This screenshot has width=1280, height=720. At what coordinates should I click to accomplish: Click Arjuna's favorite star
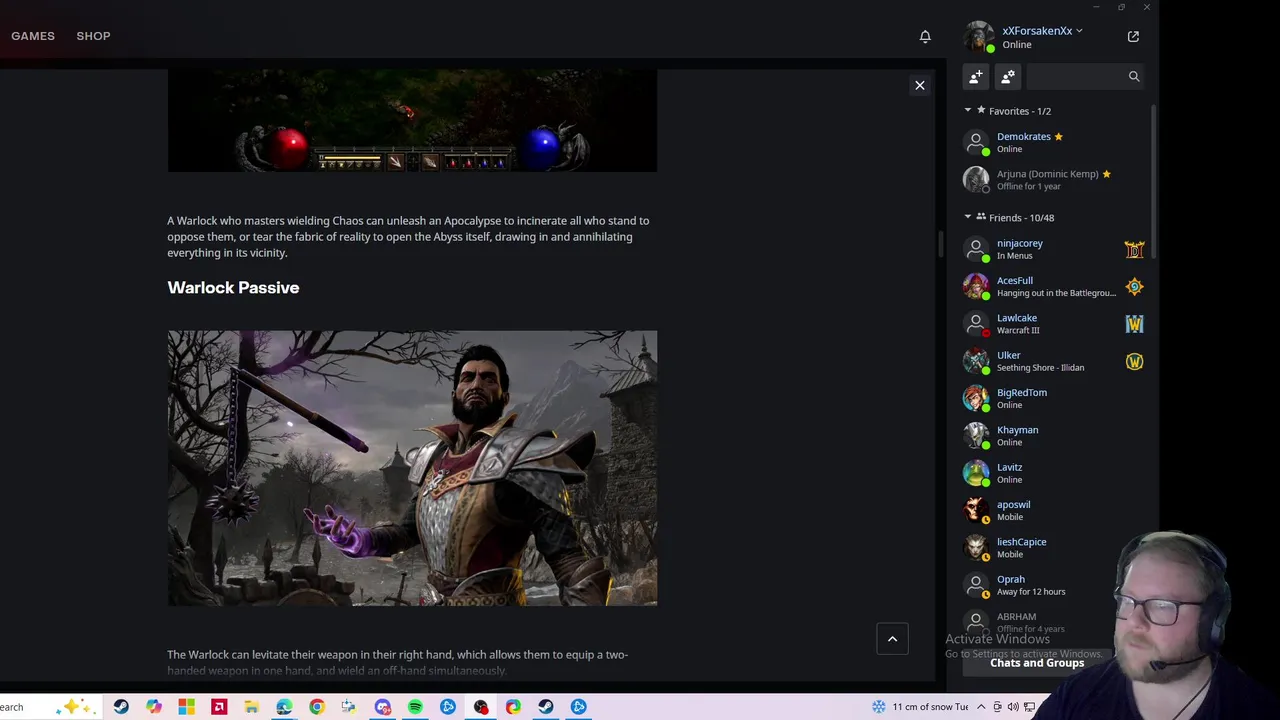(x=1106, y=174)
